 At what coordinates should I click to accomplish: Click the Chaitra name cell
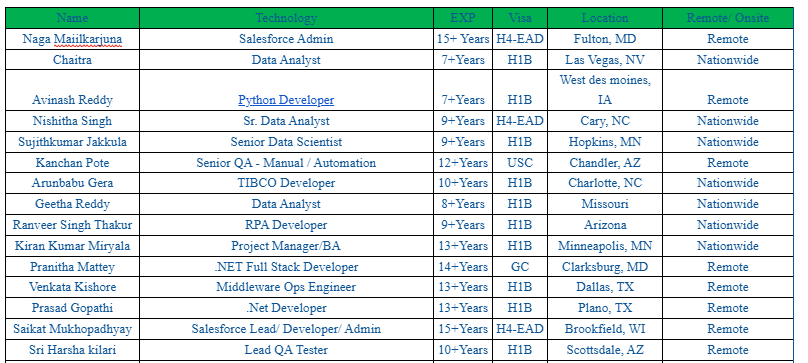[x=73, y=60]
